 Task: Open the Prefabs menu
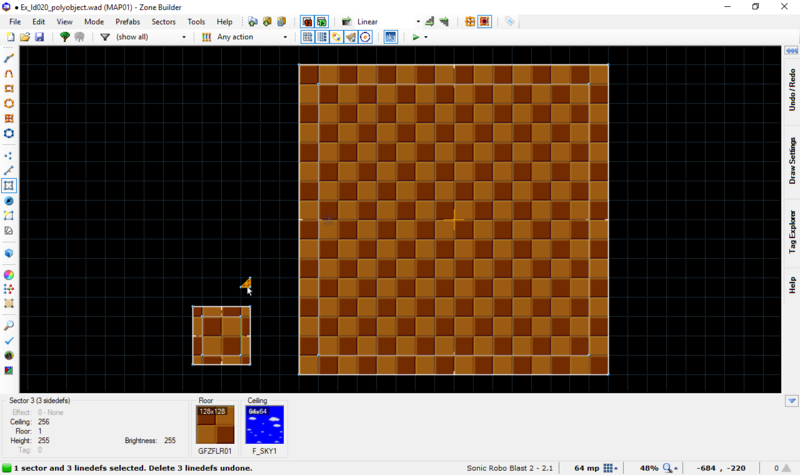tap(127, 21)
